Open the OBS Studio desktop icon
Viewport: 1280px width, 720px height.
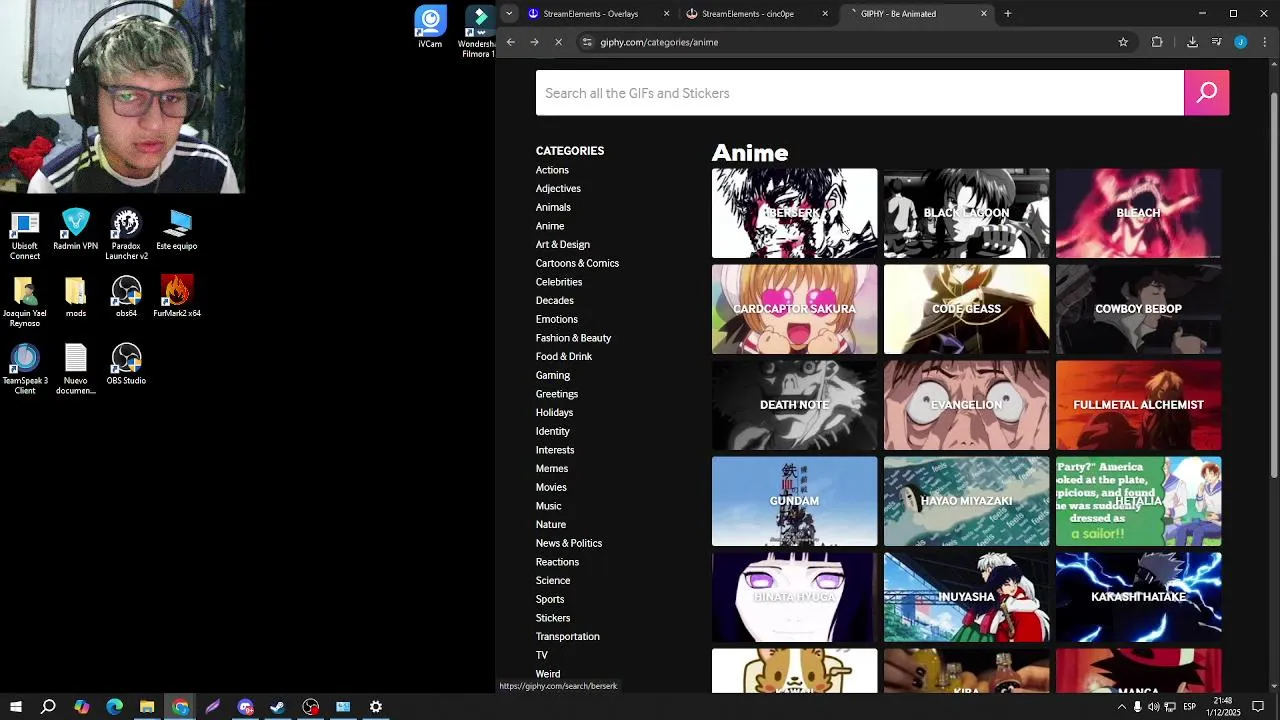click(x=126, y=364)
